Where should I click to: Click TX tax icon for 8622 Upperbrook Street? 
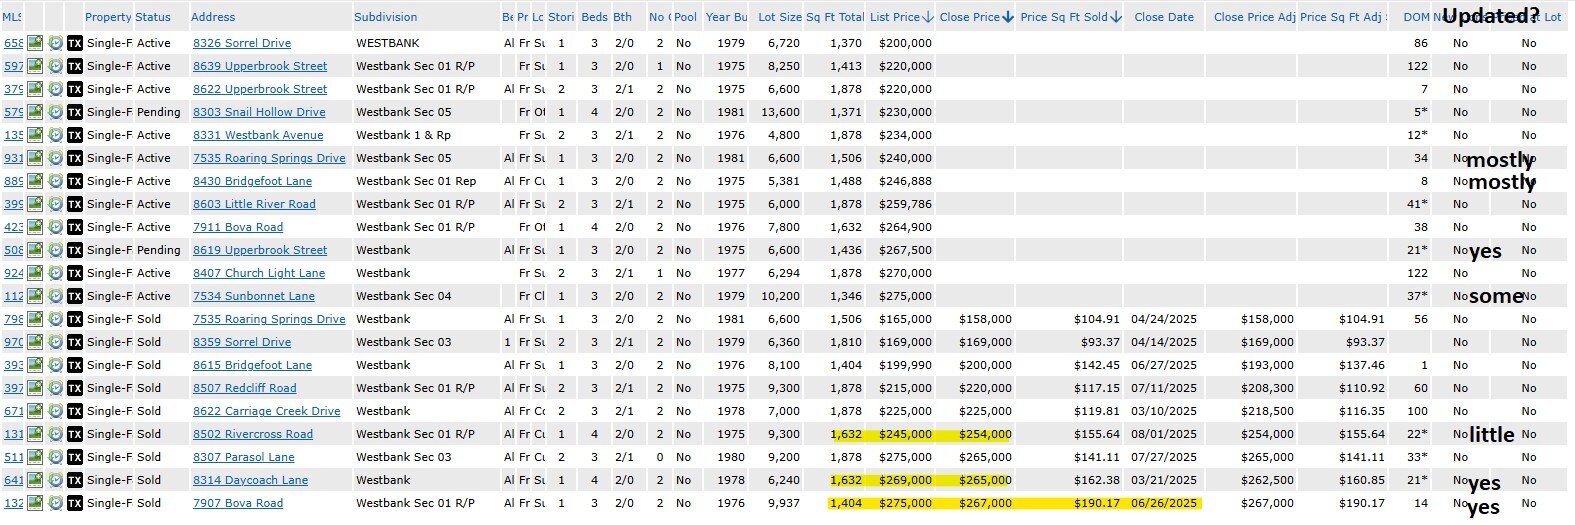(x=75, y=89)
